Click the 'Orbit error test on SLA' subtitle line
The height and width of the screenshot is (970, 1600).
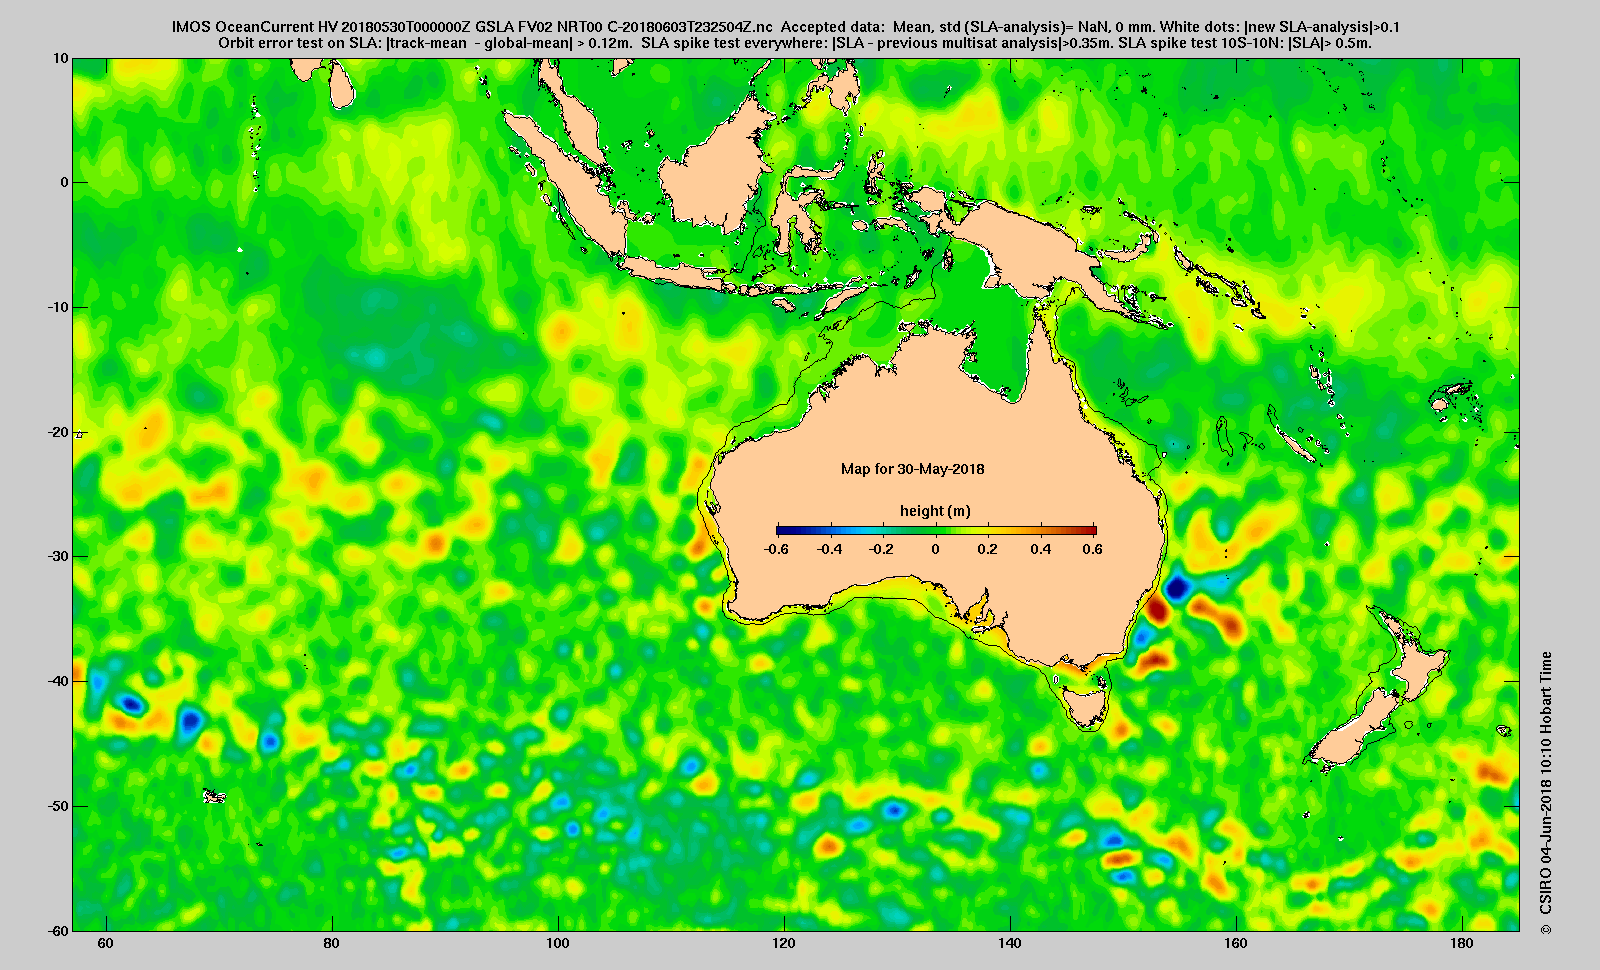coord(794,43)
